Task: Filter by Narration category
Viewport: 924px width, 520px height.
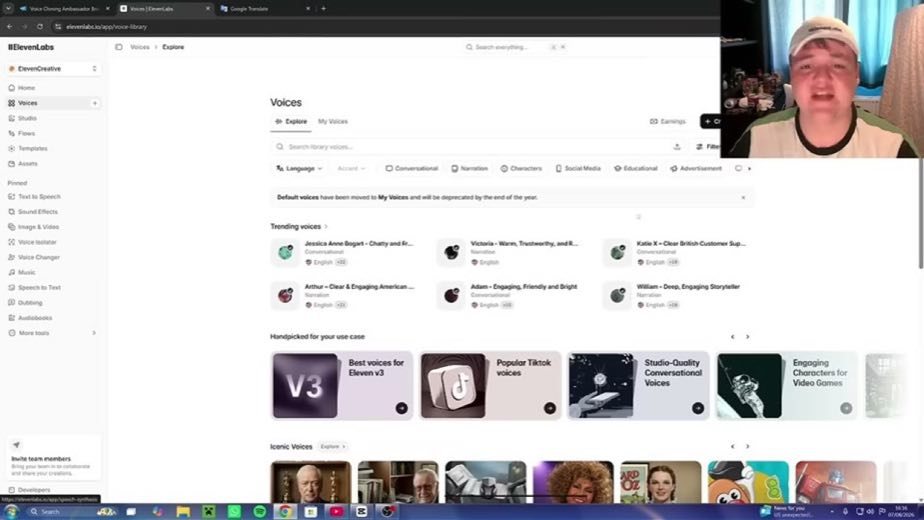Action: pos(470,169)
